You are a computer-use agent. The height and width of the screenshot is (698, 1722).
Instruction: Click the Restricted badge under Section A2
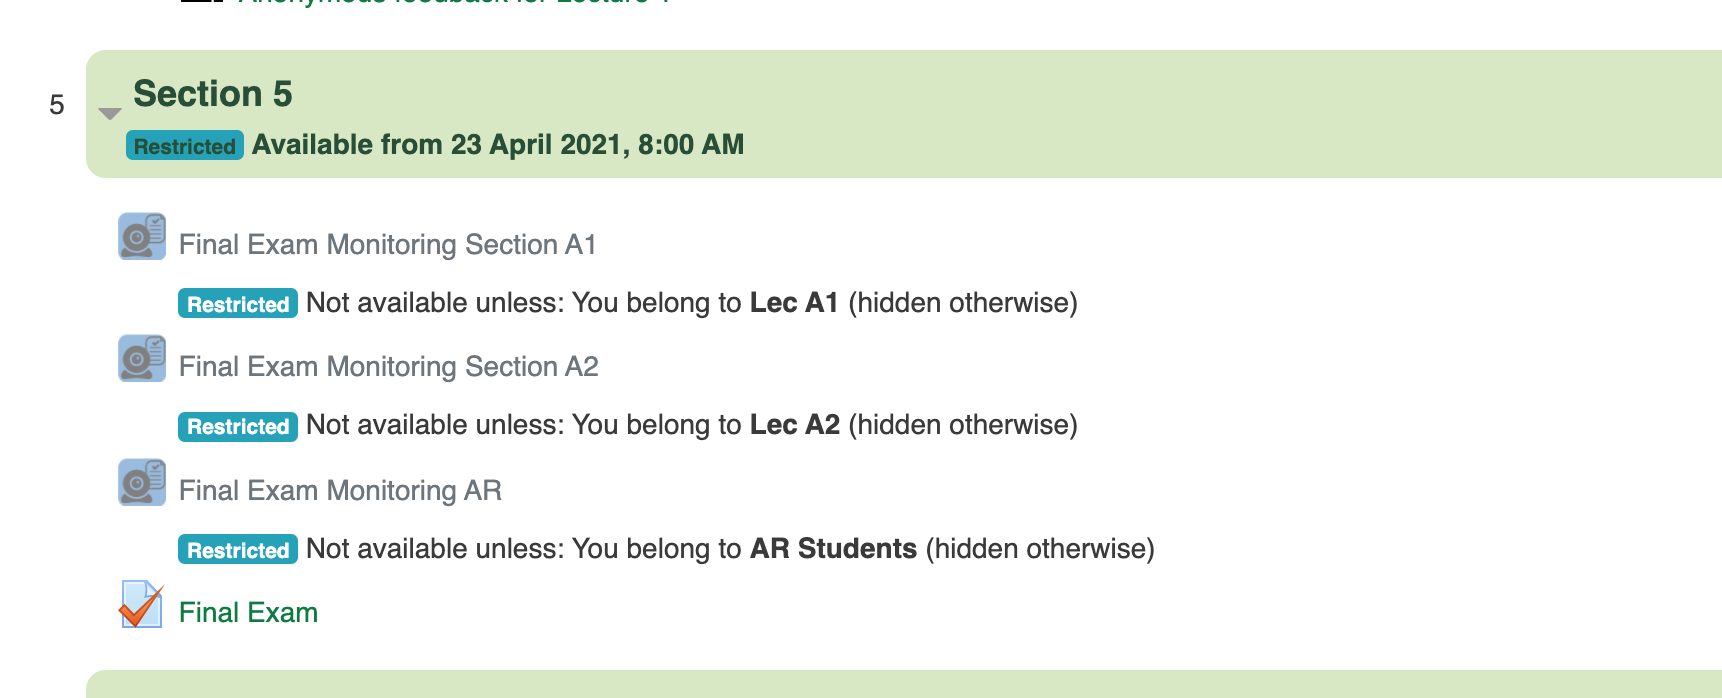238,426
